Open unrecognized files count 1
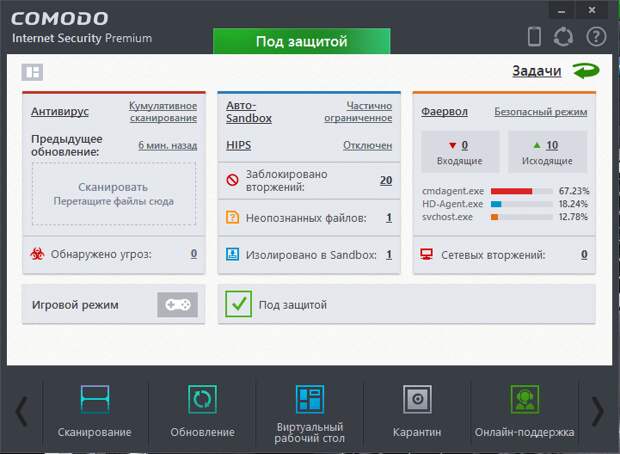This screenshot has width=620, height=454. pyautogui.click(x=389, y=218)
